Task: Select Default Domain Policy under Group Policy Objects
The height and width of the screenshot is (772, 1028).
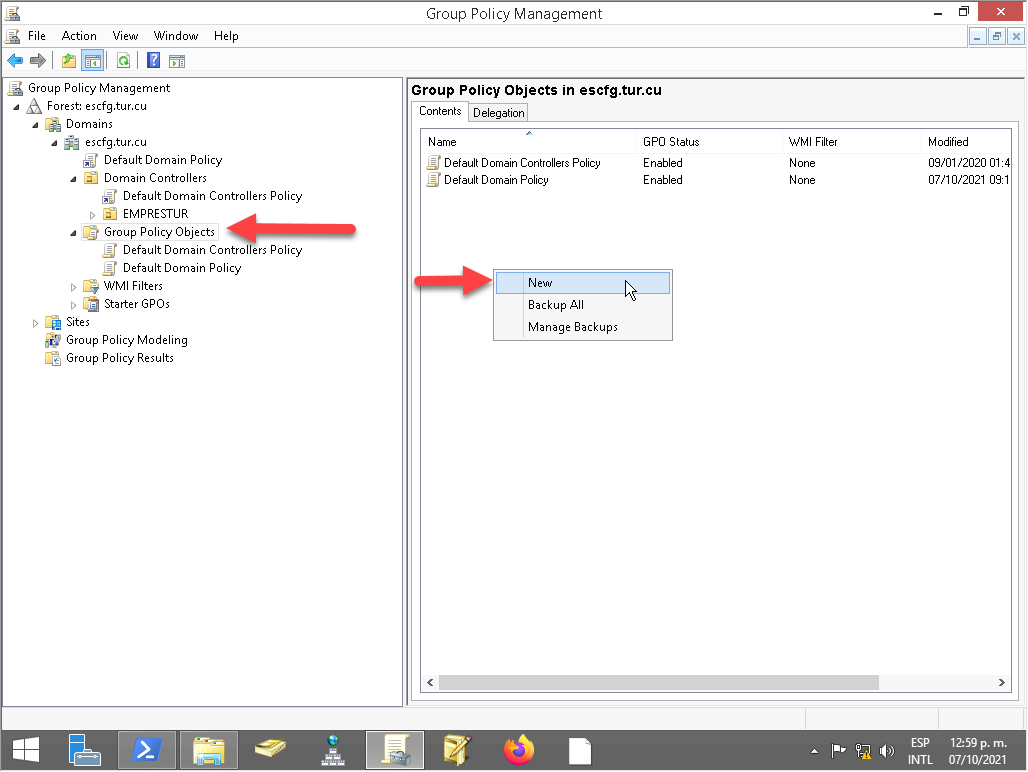Action: pyautogui.click(x=182, y=268)
